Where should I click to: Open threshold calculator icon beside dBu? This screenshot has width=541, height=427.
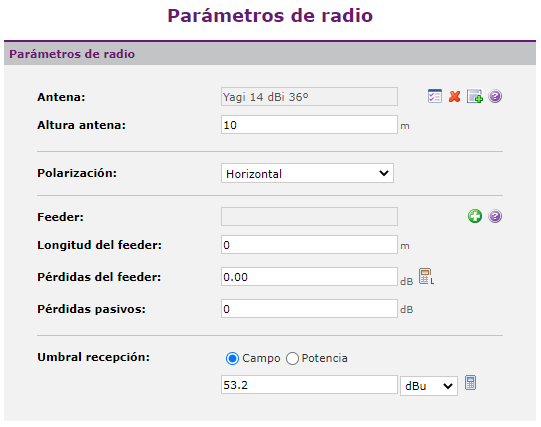tap(470, 383)
